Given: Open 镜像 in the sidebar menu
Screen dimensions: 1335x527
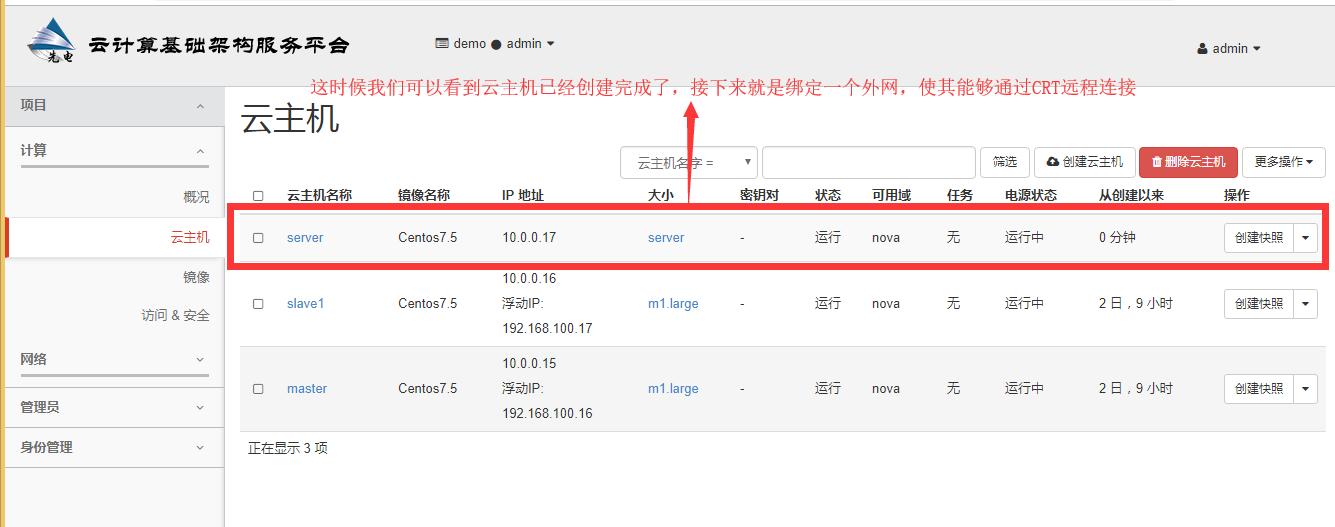Looking at the screenshot, I should pos(196,277).
